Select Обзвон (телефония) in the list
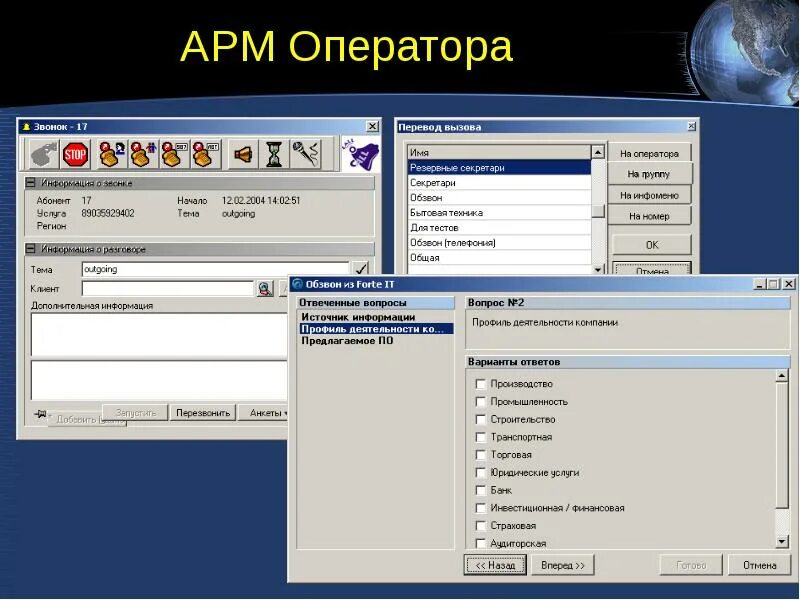The width and height of the screenshot is (800, 600). coord(499,243)
